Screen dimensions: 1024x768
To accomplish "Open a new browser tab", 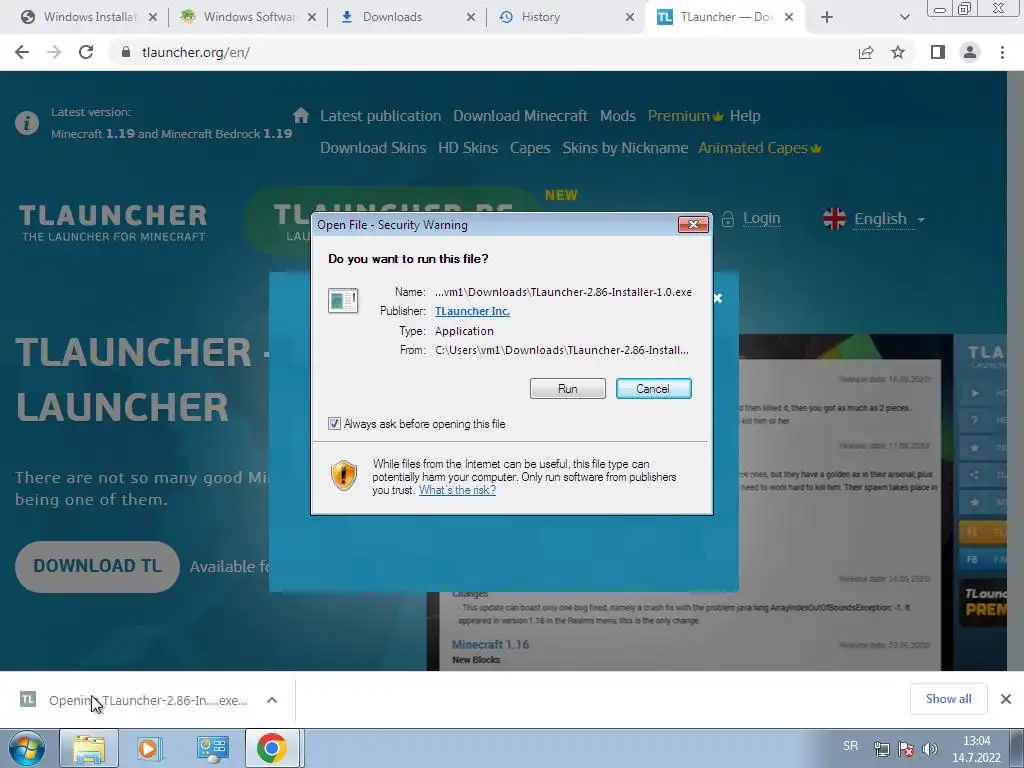I will (x=827, y=17).
